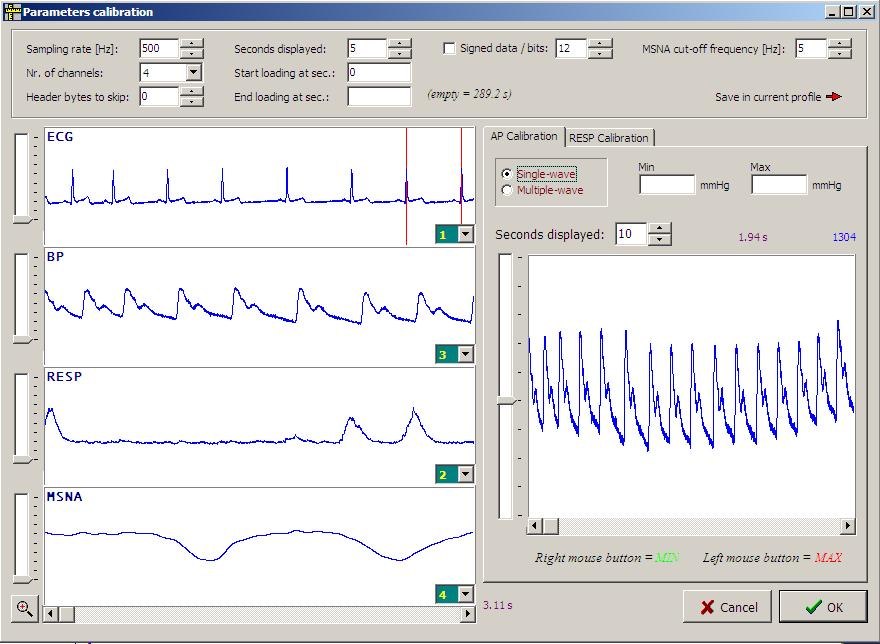Increase MSNA cut-off frequency value

click(840, 44)
